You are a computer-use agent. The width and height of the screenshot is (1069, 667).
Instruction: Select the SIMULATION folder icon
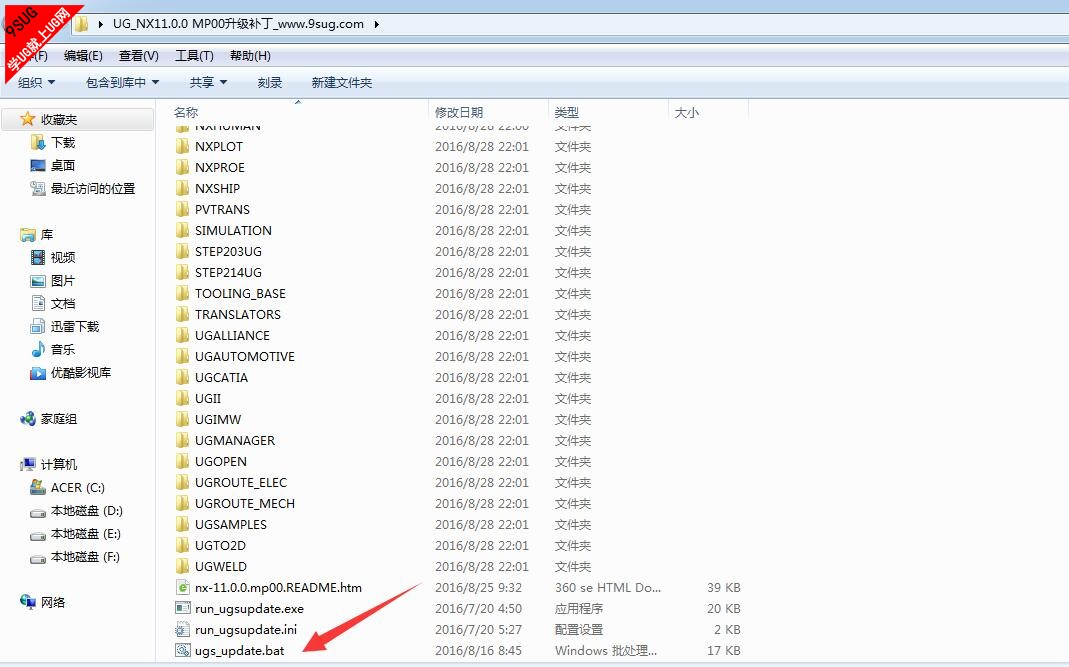(x=183, y=230)
